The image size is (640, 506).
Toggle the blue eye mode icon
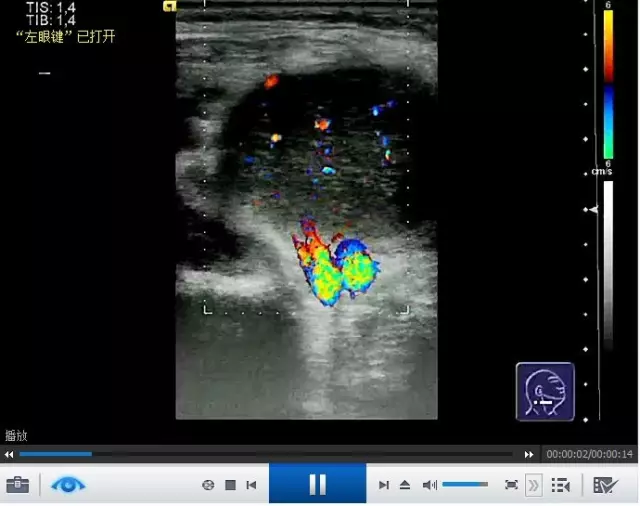coord(68,485)
